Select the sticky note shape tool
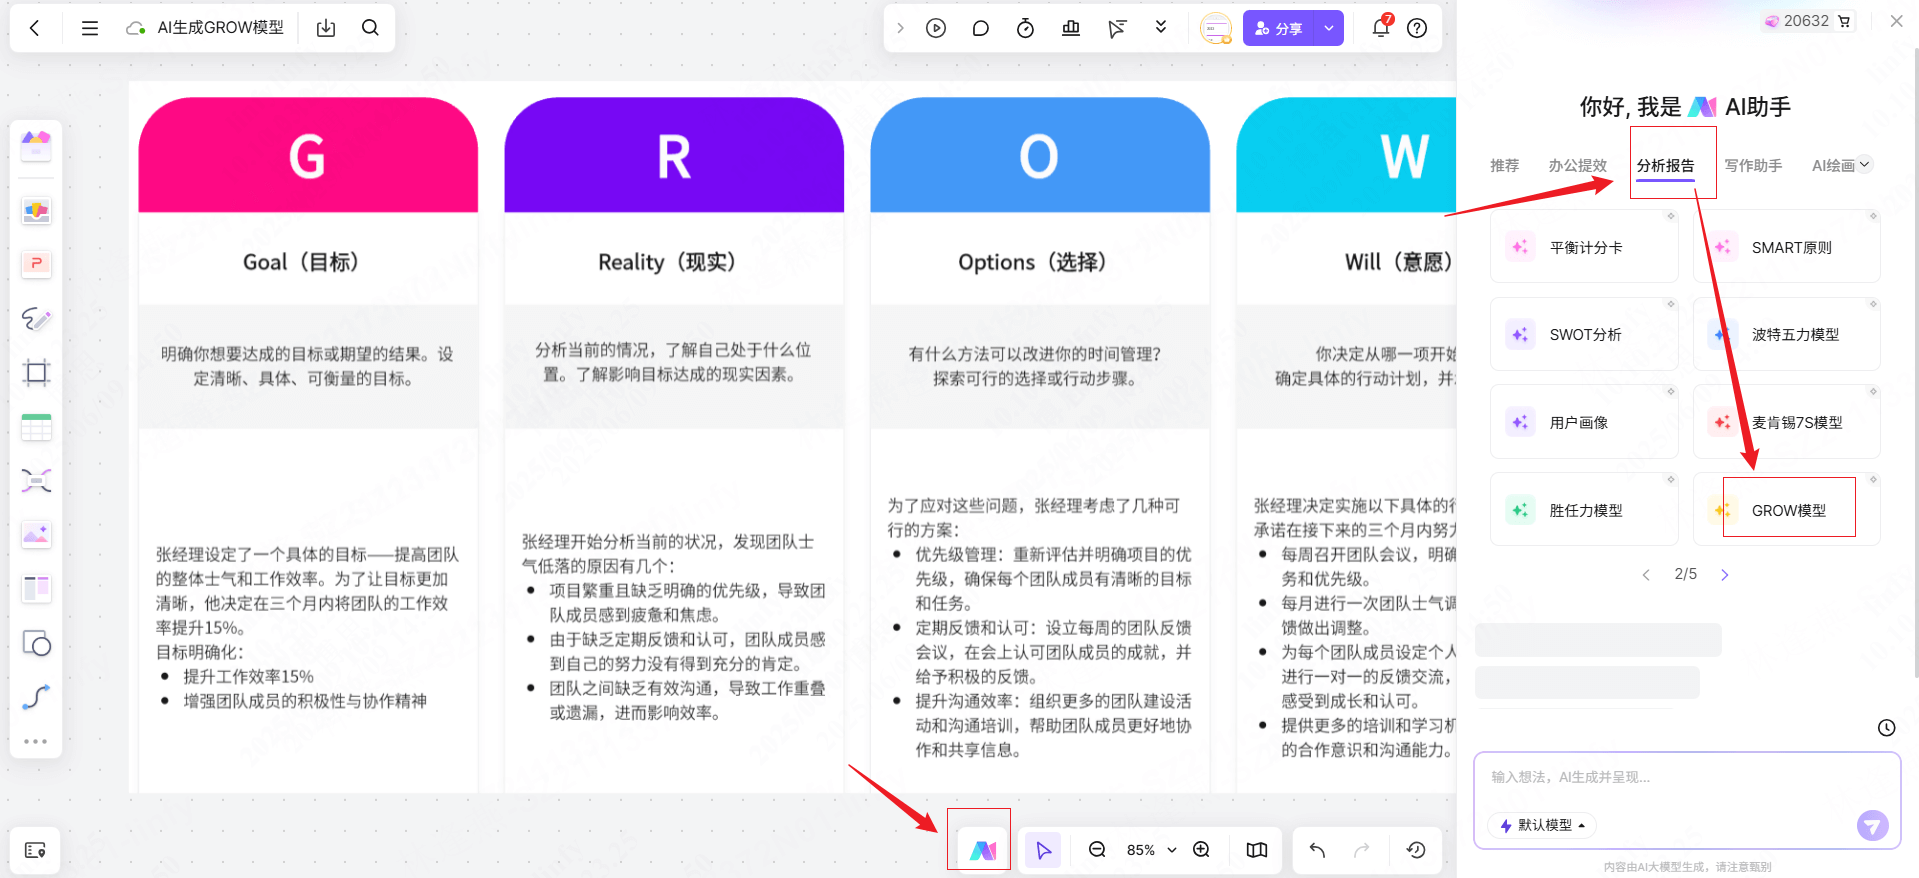1919x878 pixels. point(36,643)
